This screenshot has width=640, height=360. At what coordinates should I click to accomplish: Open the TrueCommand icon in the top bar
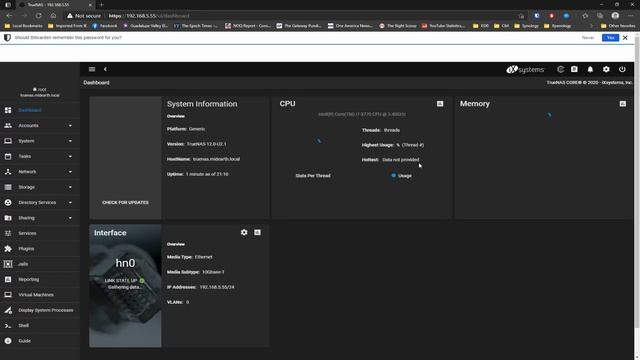coord(560,69)
